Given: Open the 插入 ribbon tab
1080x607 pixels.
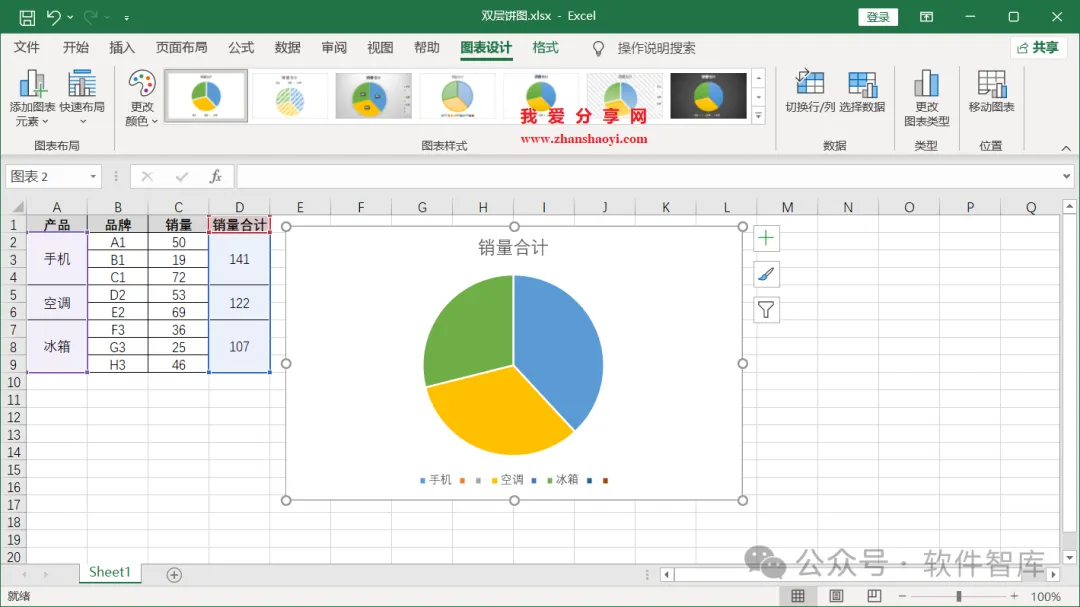Looking at the screenshot, I should point(122,48).
